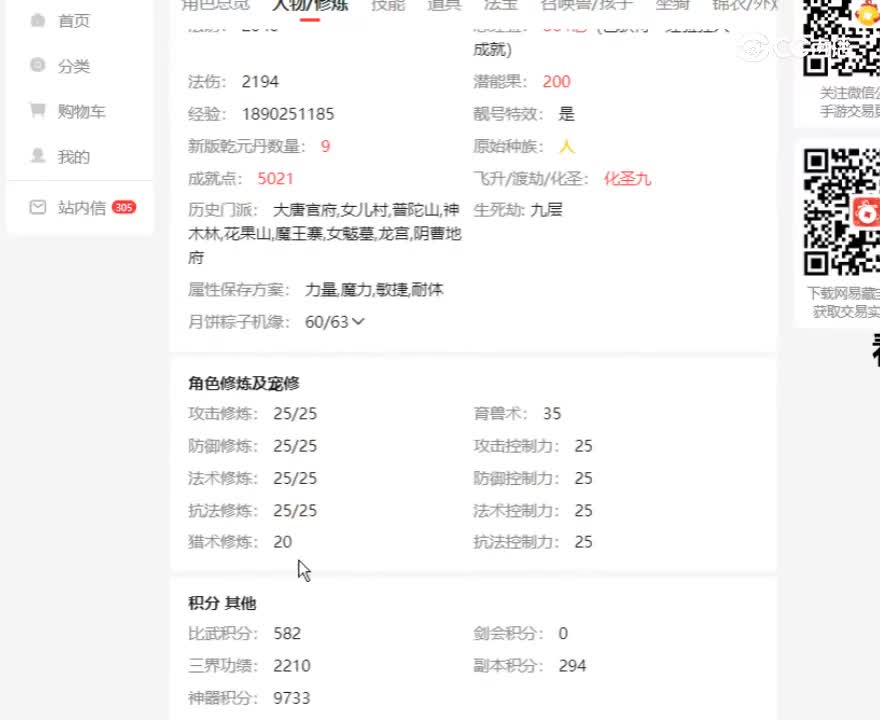Click the 原始种族 value 人
Screen dimensions: 880x720
[x=567, y=146]
